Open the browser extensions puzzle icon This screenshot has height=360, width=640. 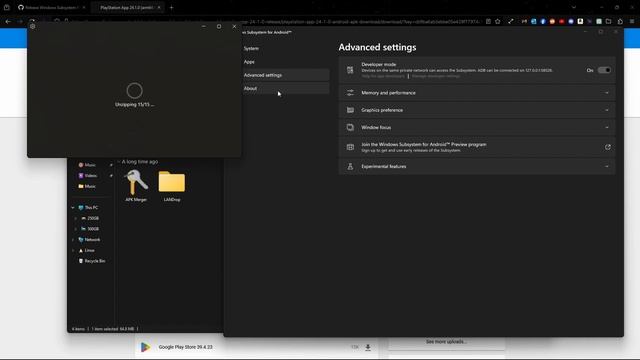(x=620, y=22)
